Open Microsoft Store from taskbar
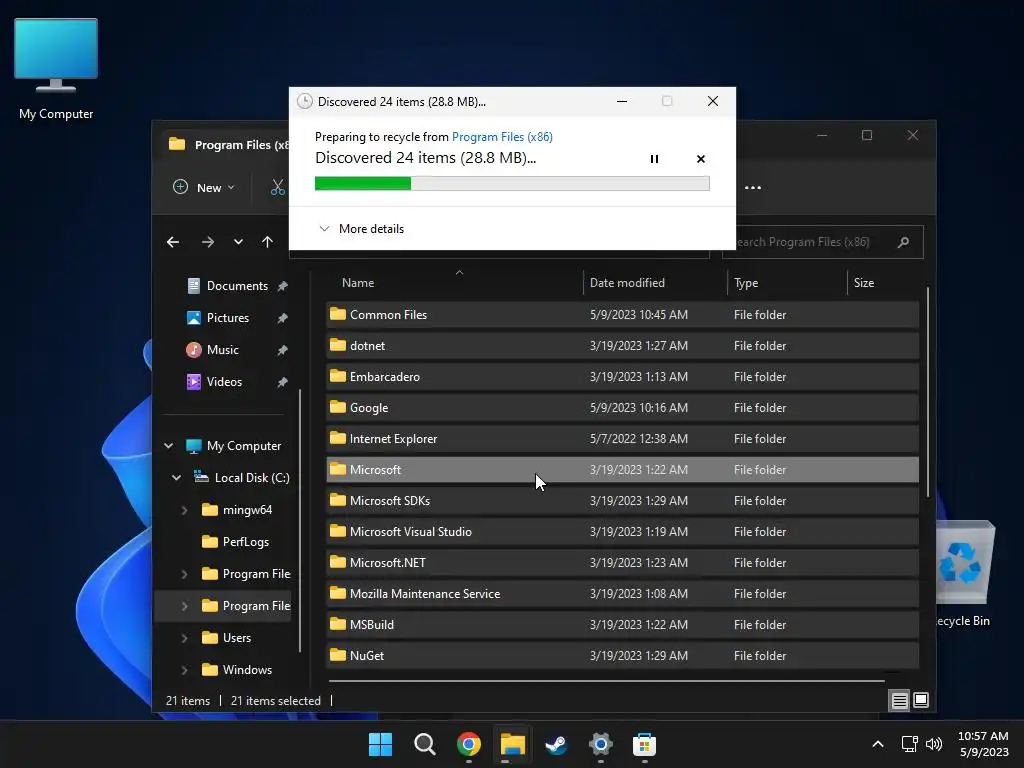Viewport: 1024px width, 768px height. [x=645, y=744]
